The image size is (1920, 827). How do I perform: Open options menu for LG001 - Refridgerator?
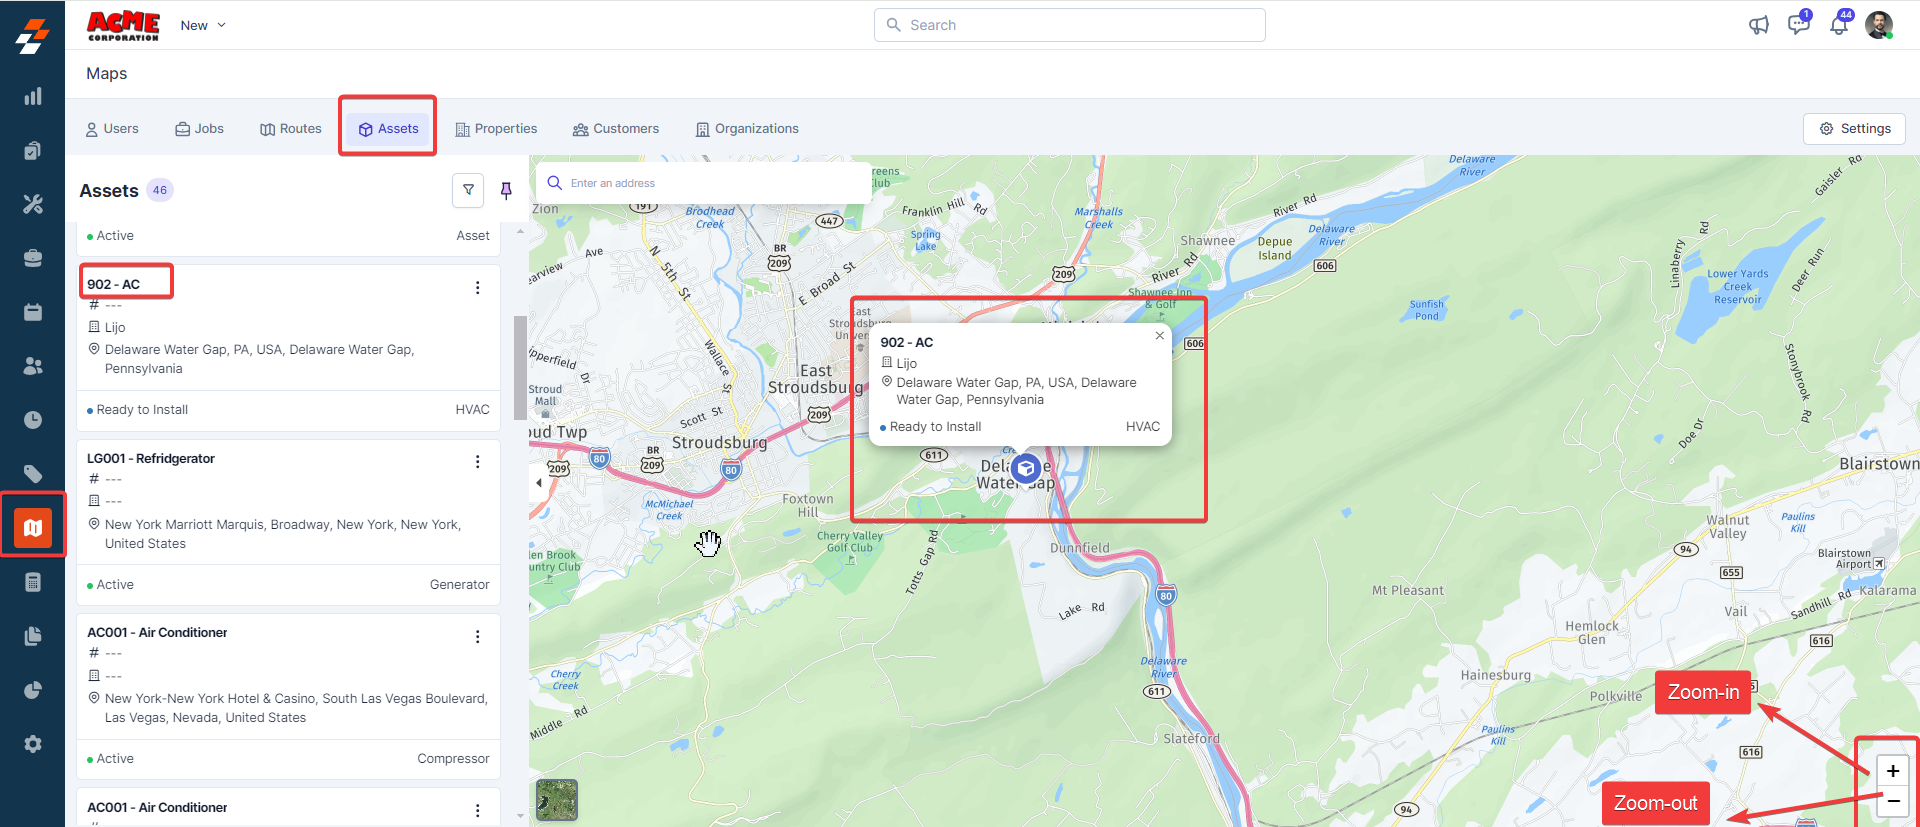click(x=477, y=462)
